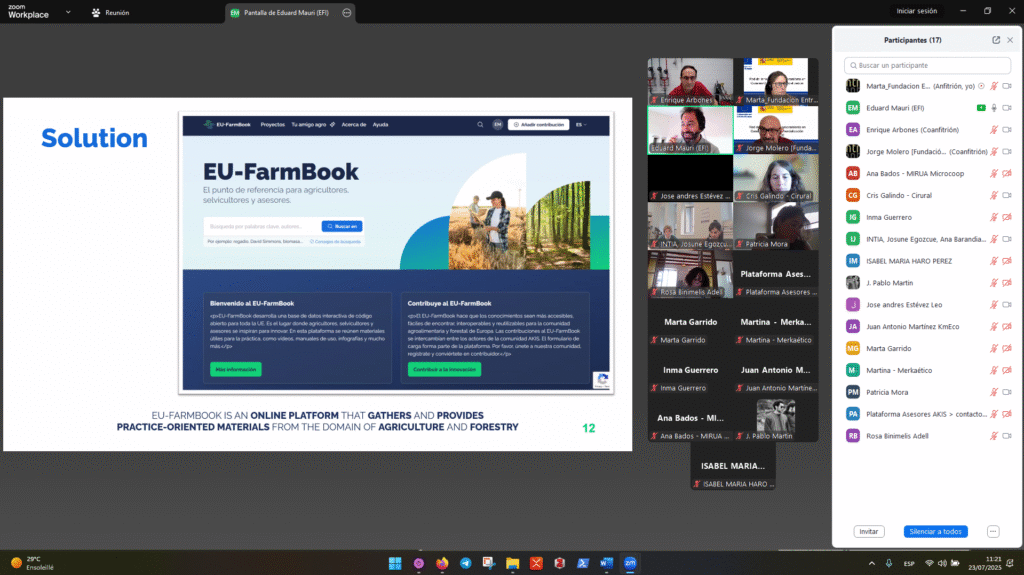1024x575 pixels.
Task: Click Cris Galindo - Cirural video thumbnail
Action: pos(776,178)
